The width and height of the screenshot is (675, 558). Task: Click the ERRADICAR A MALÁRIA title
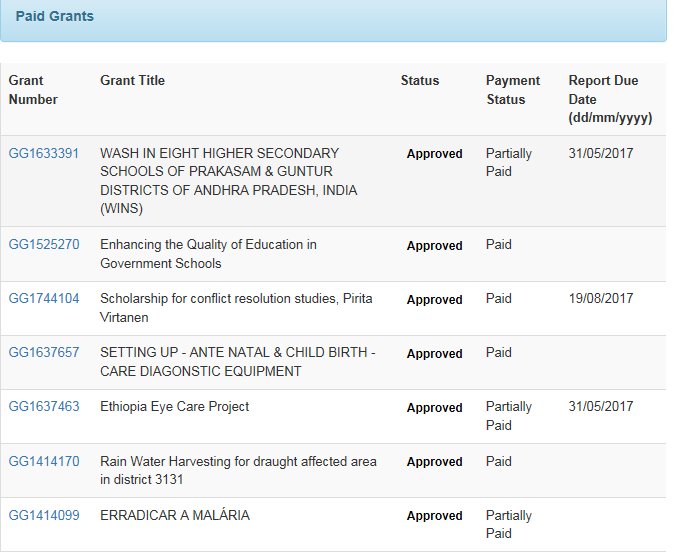[x=174, y=515]
